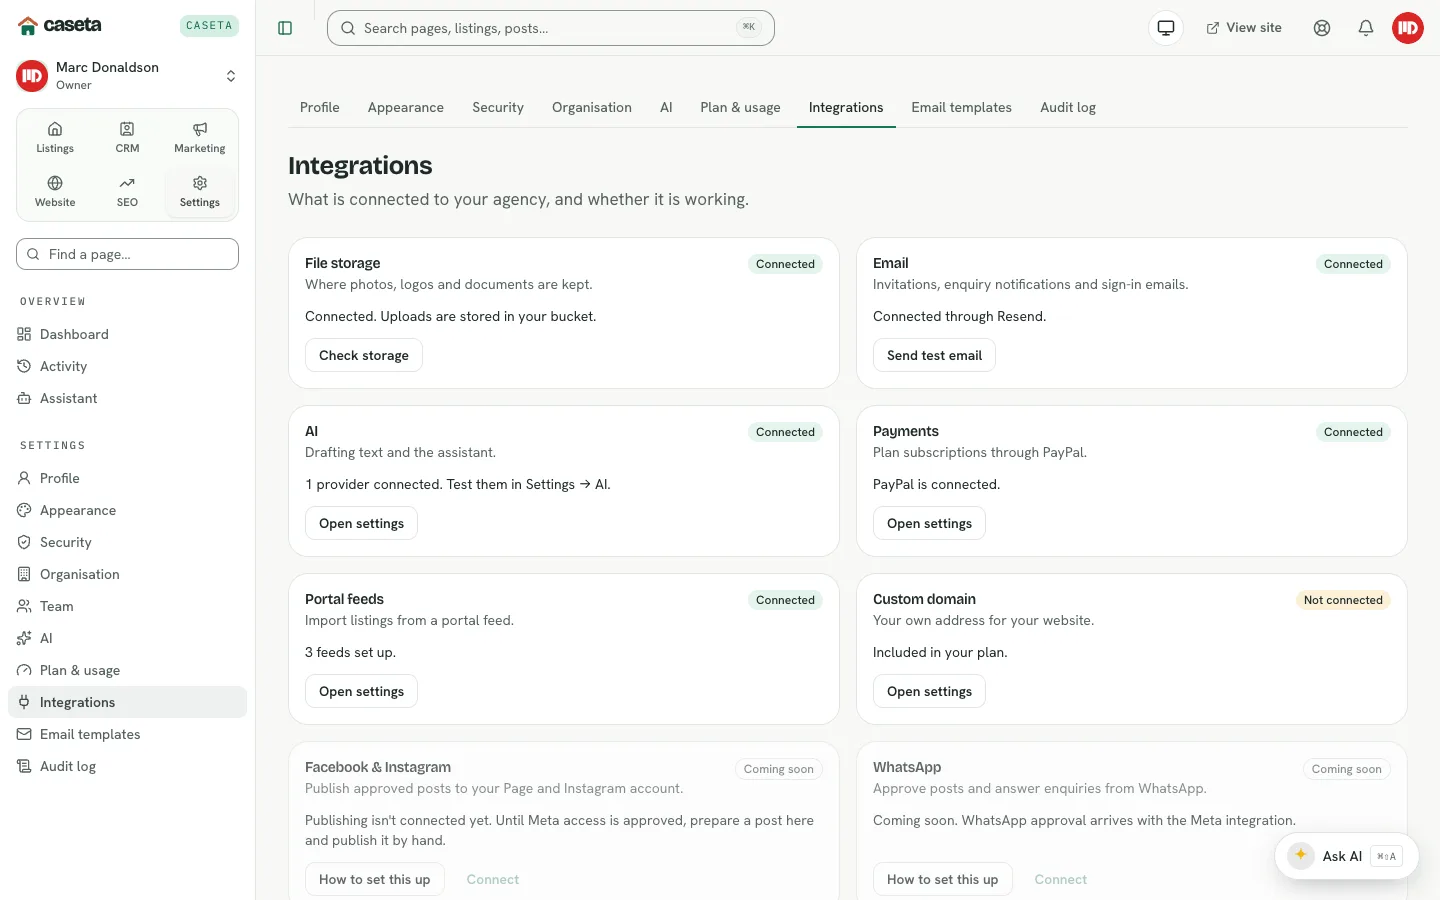Open Team in the sidebar

(x=127, y=606)
